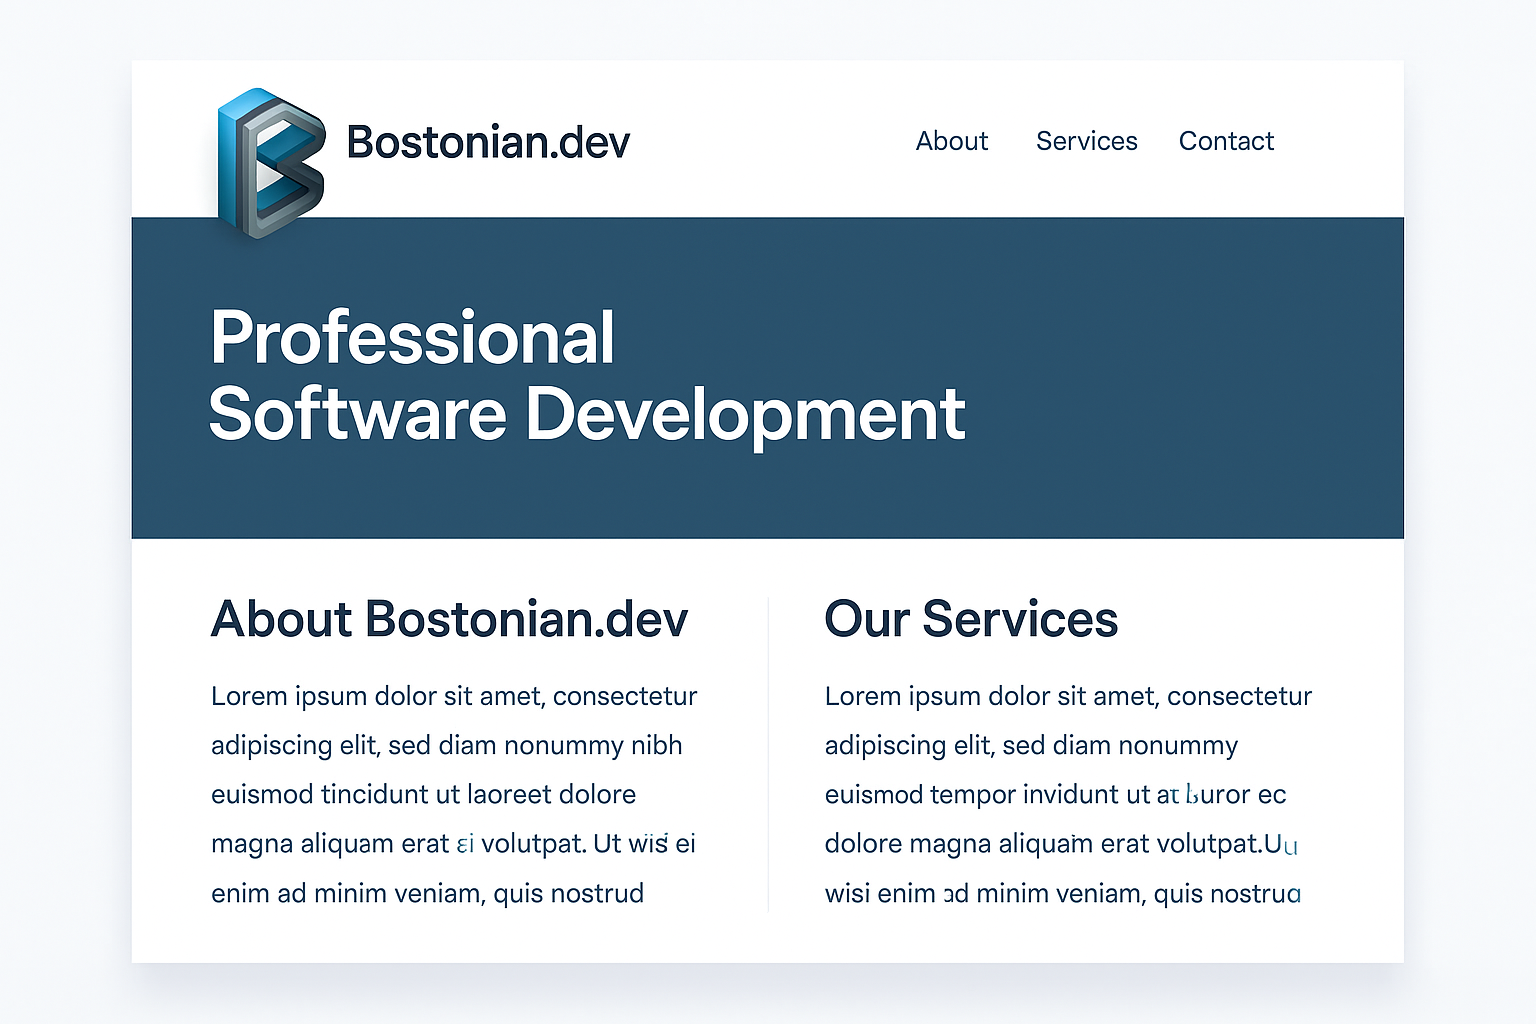This screenshot has height=1024, width=1536.
Task: Click the "wisi enim" line under Our Services
Action: (1062, 893)
